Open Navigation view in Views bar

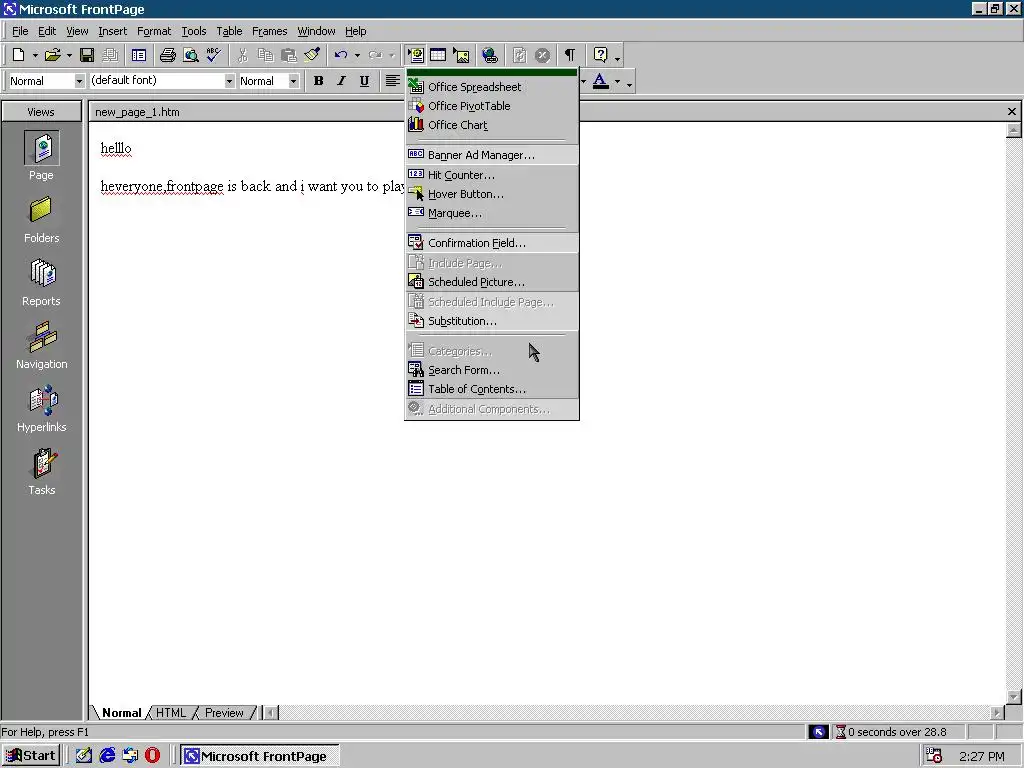click(41, 345)
